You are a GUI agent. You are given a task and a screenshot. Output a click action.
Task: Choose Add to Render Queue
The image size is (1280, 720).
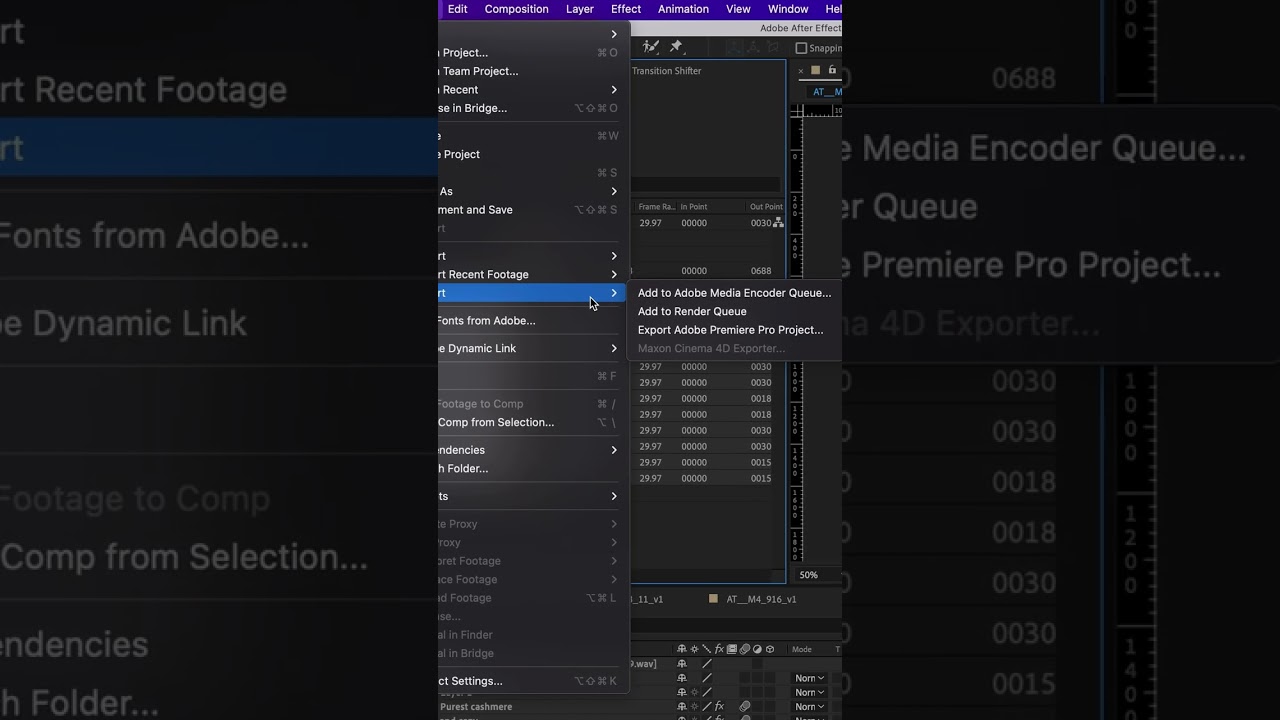point(734,311)
